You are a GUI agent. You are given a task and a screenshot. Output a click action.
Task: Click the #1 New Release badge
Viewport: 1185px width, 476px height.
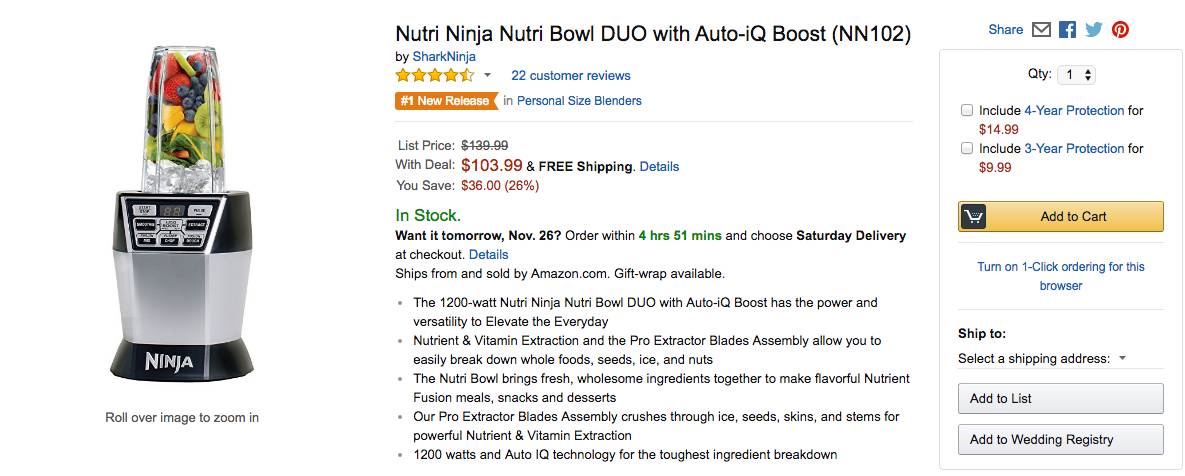[446, 100]
